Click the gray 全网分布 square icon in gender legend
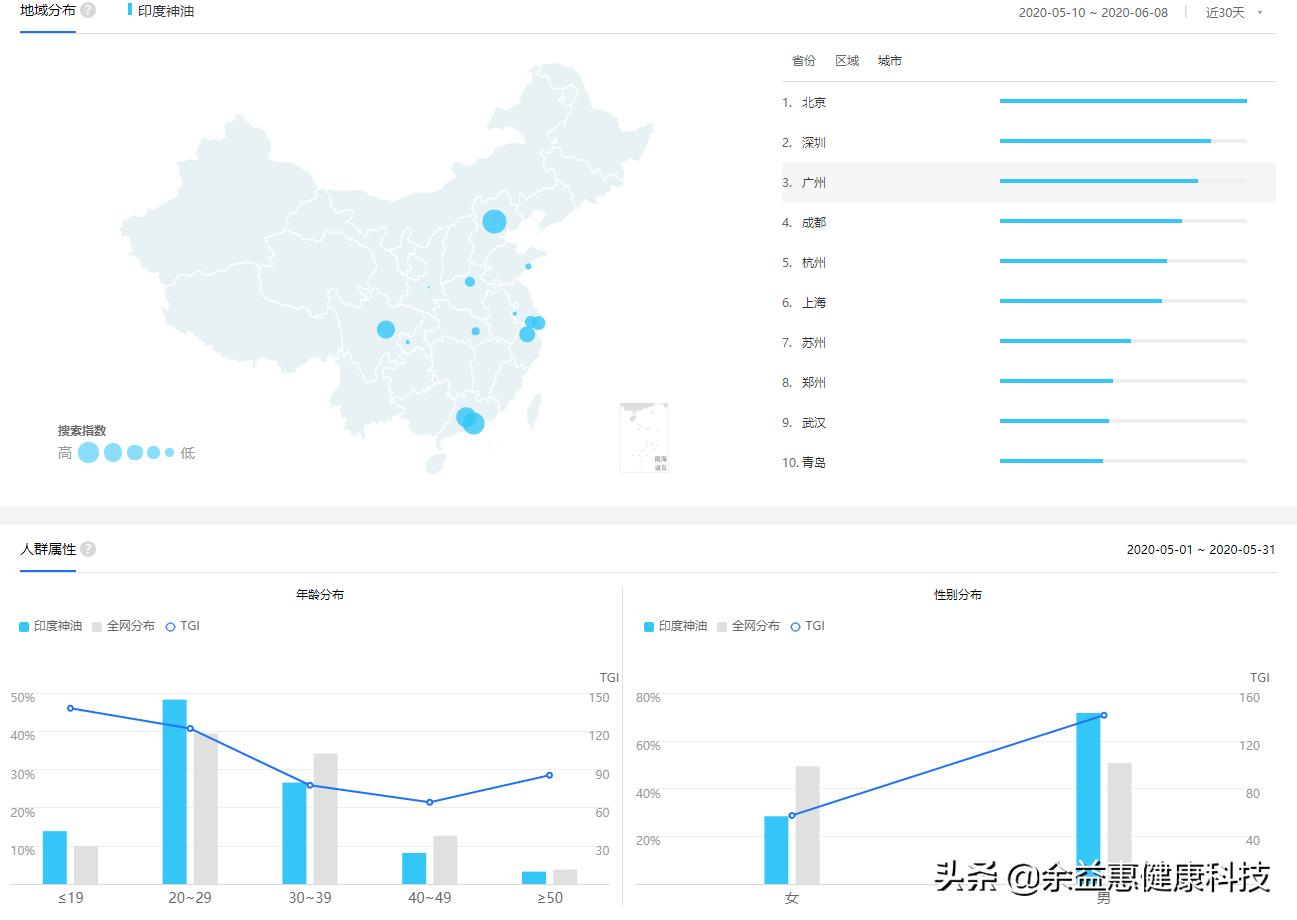The height and width of the screenshot is (920, 1297). coord(722,626)
